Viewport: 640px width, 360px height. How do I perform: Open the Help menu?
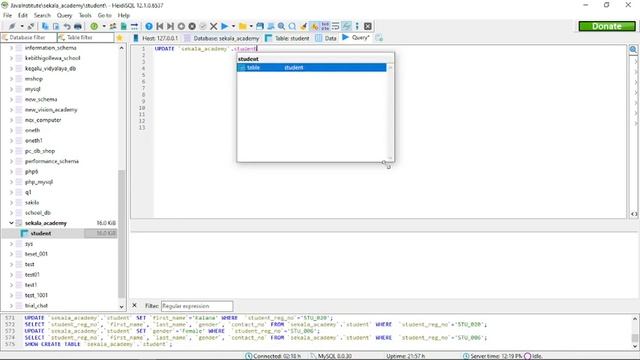(124, 15)
